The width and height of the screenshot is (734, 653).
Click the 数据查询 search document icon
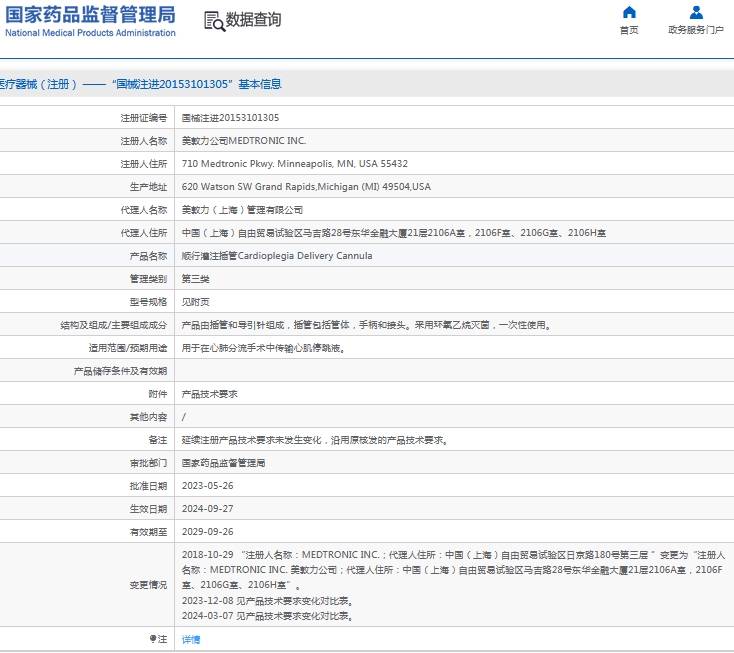point(214,21)
